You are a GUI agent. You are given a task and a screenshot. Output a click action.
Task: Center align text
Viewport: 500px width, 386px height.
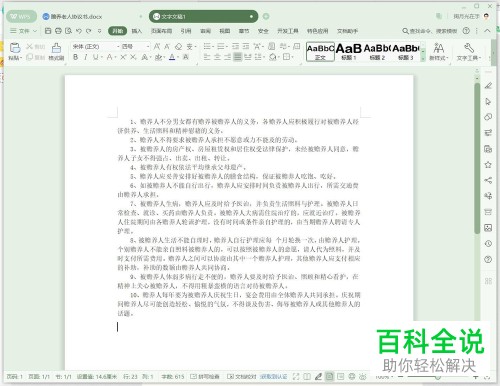point(217,57)
